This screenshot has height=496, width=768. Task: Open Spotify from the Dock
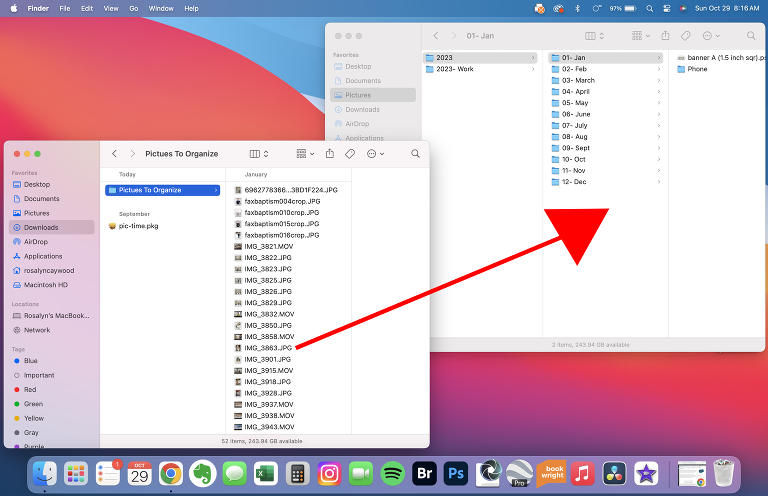click(393, 473)
